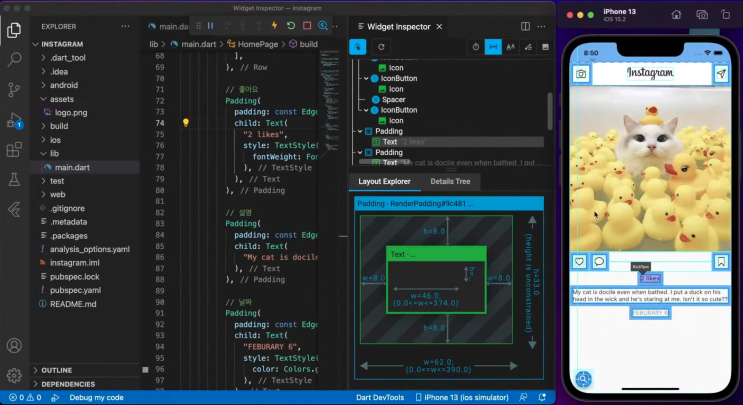
Task: Collapse the Padding node above Text '2 likes'
Action: click(360, 131)
